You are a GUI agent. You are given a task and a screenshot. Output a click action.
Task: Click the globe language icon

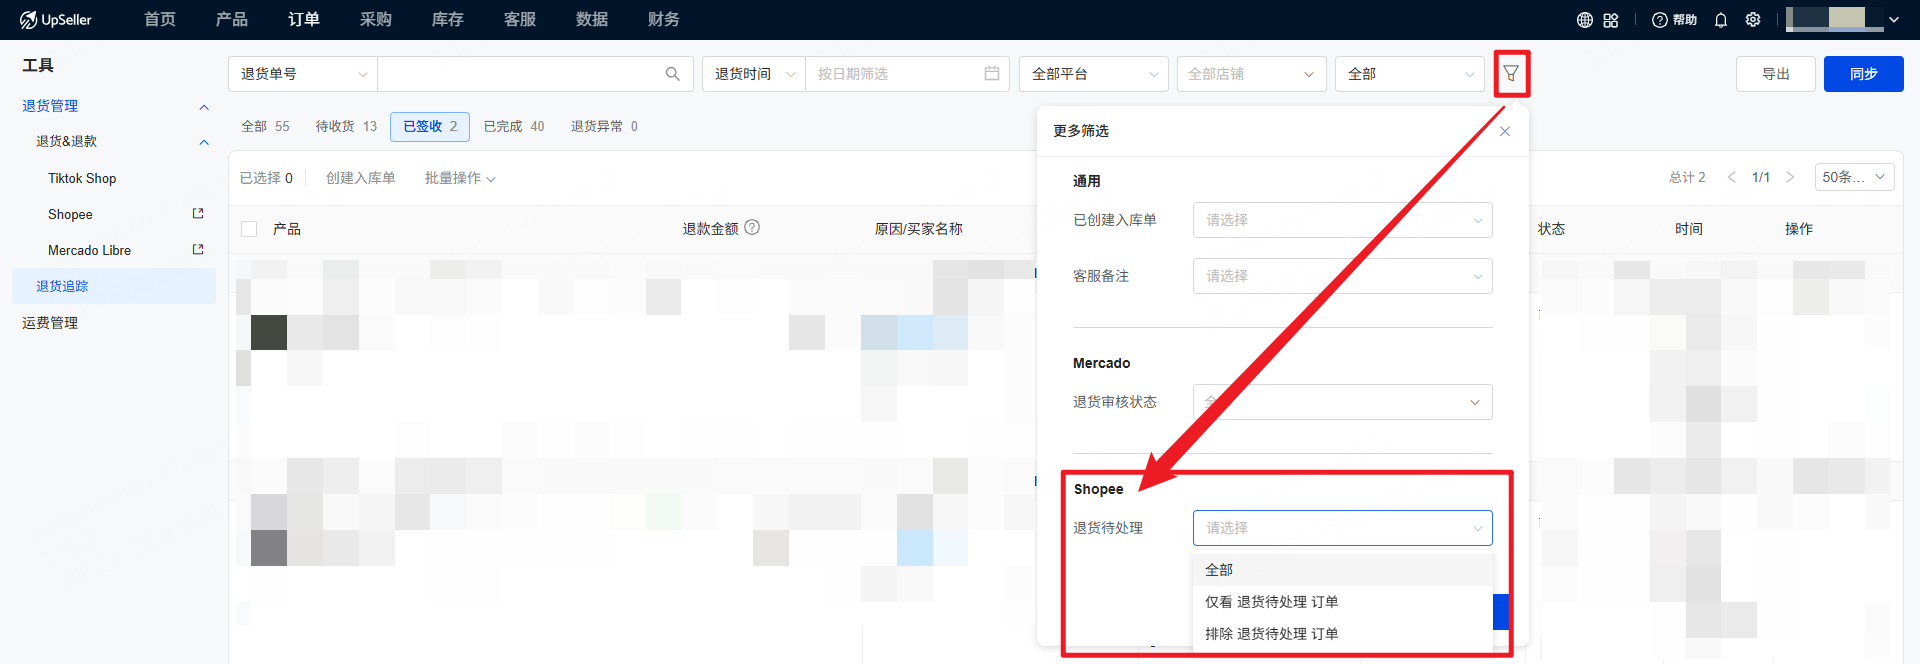(1585, 20)
